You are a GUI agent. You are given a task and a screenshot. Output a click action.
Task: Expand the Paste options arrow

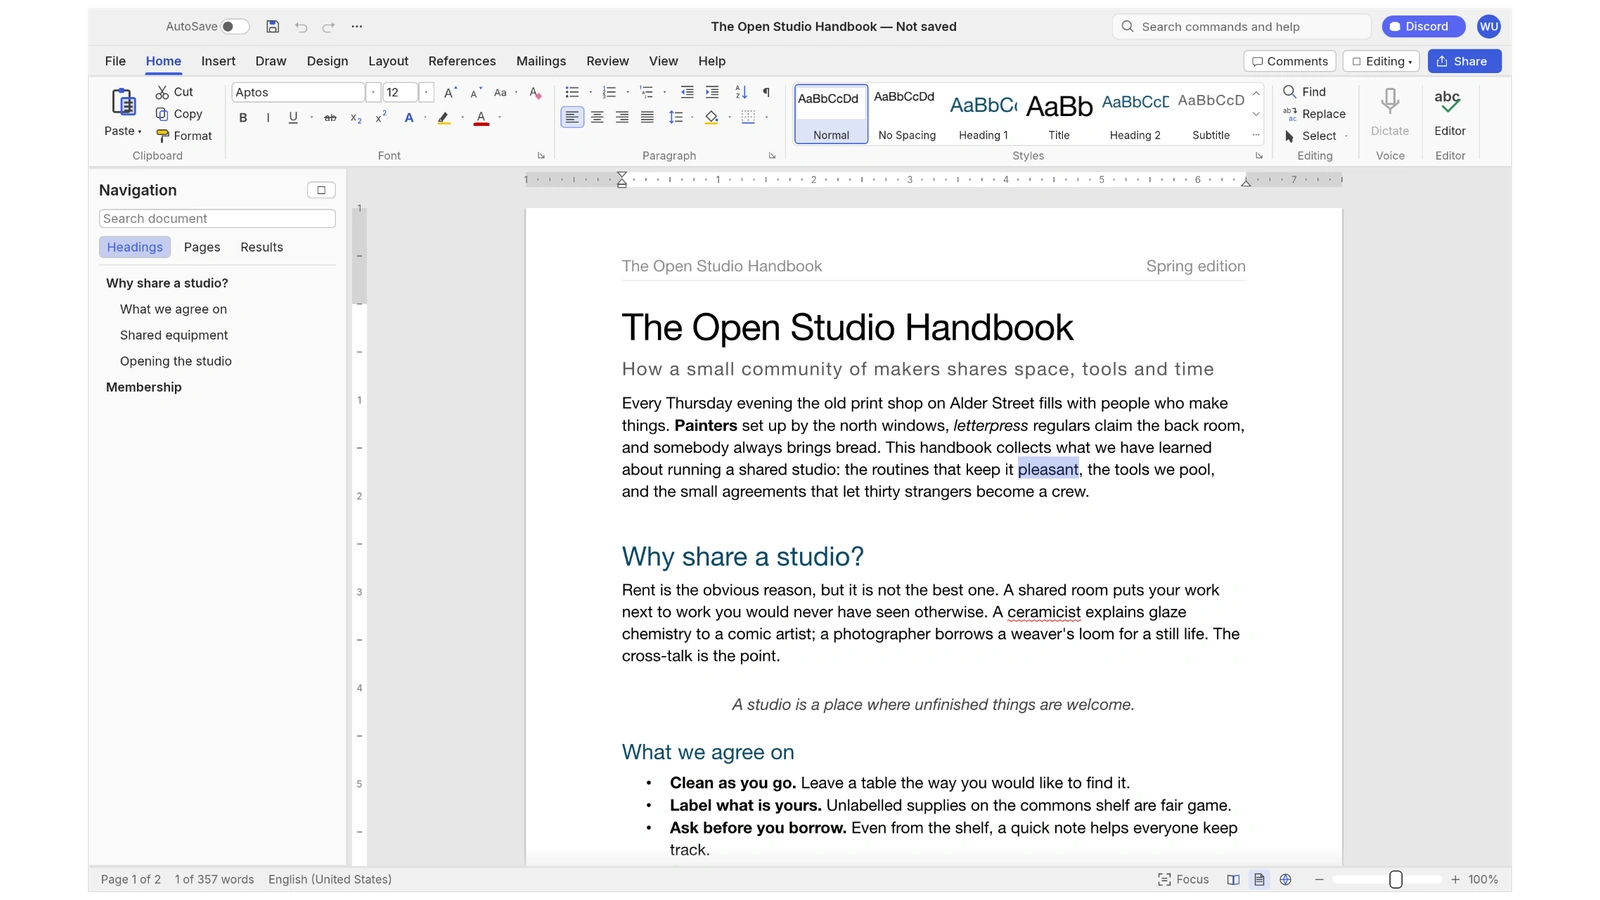pos(140,132)
